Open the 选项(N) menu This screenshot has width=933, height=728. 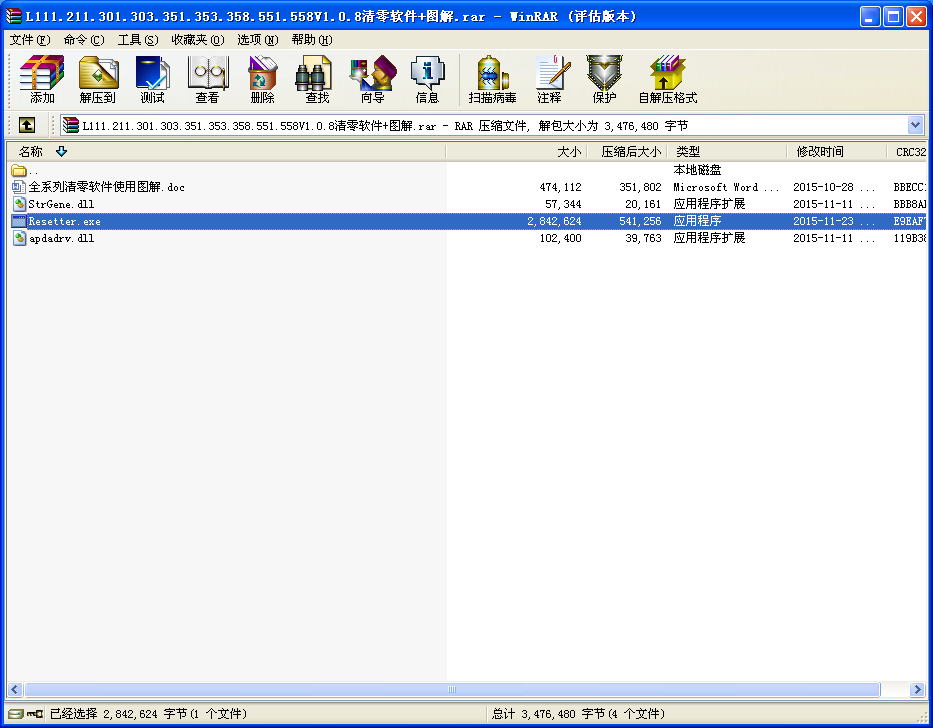coord(258,40)
